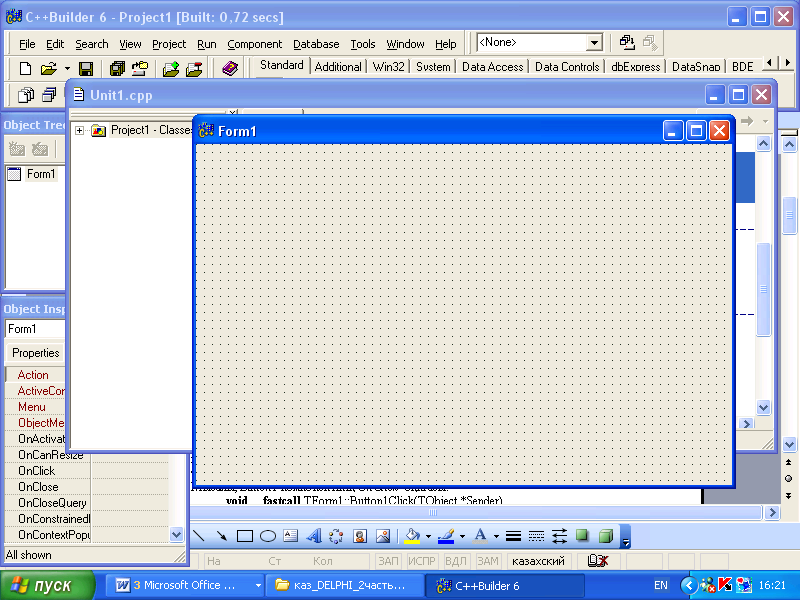The width and height of the screenshot is (800, 600).
Task: Click Object Inspector scroll down arrow
Action: (x=176, y=535)
